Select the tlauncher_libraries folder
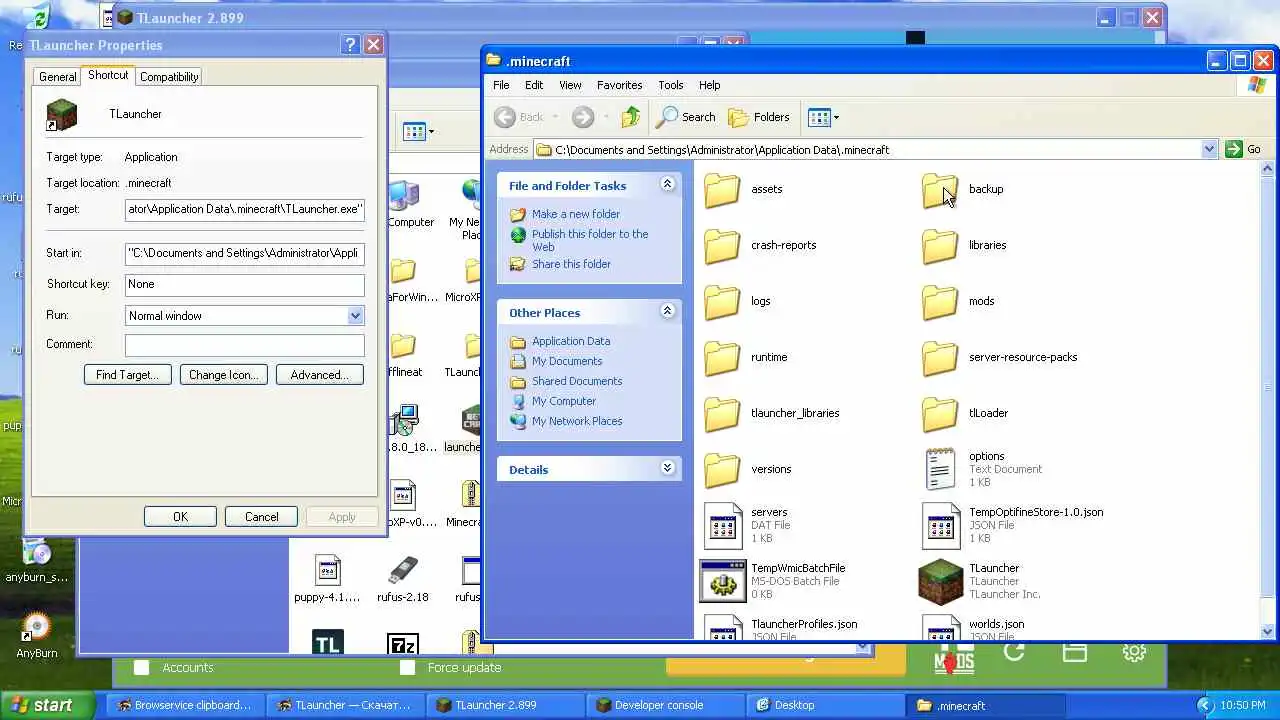The image size is (1280, 720). pos(771,413)
